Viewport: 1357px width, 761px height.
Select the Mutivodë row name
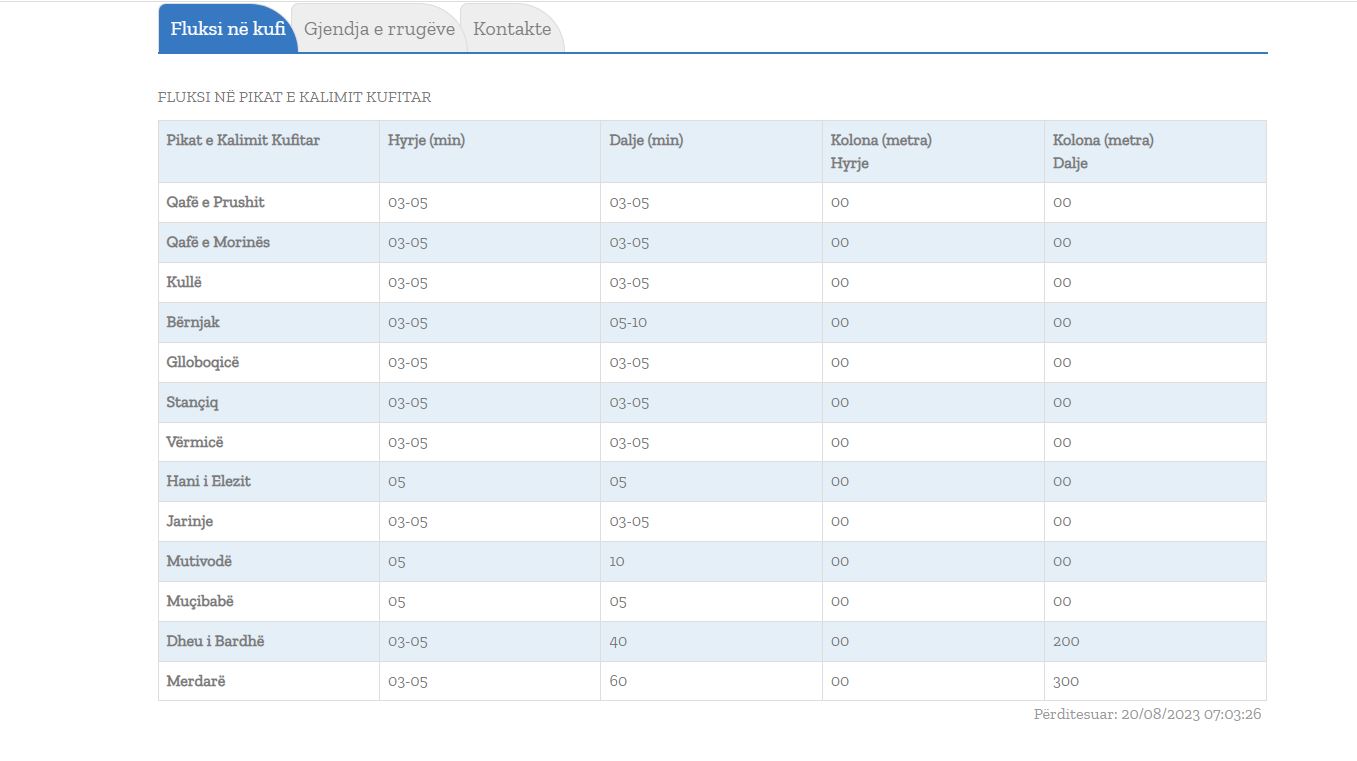pyautogui.click(x=199, y=561)
